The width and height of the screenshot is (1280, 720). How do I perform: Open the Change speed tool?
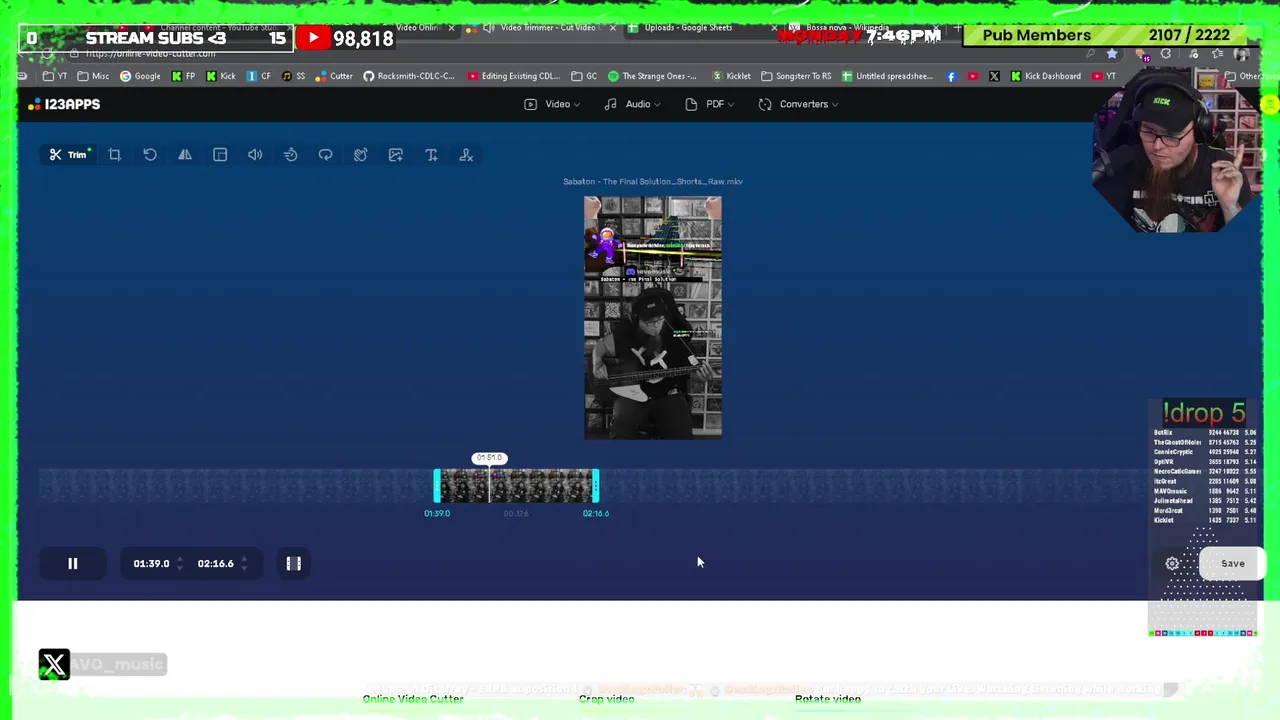290,155
